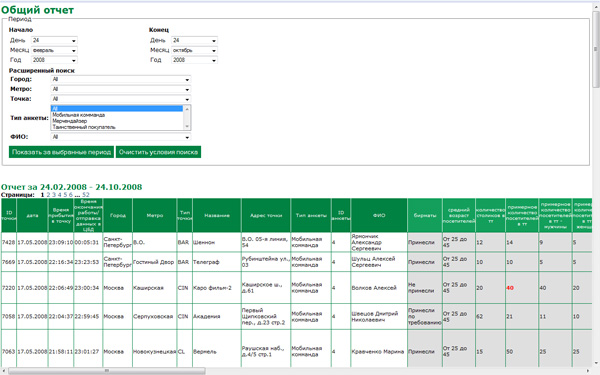Open the start day dropdown
Screen dimensions: 600x375
click(54, 40)
